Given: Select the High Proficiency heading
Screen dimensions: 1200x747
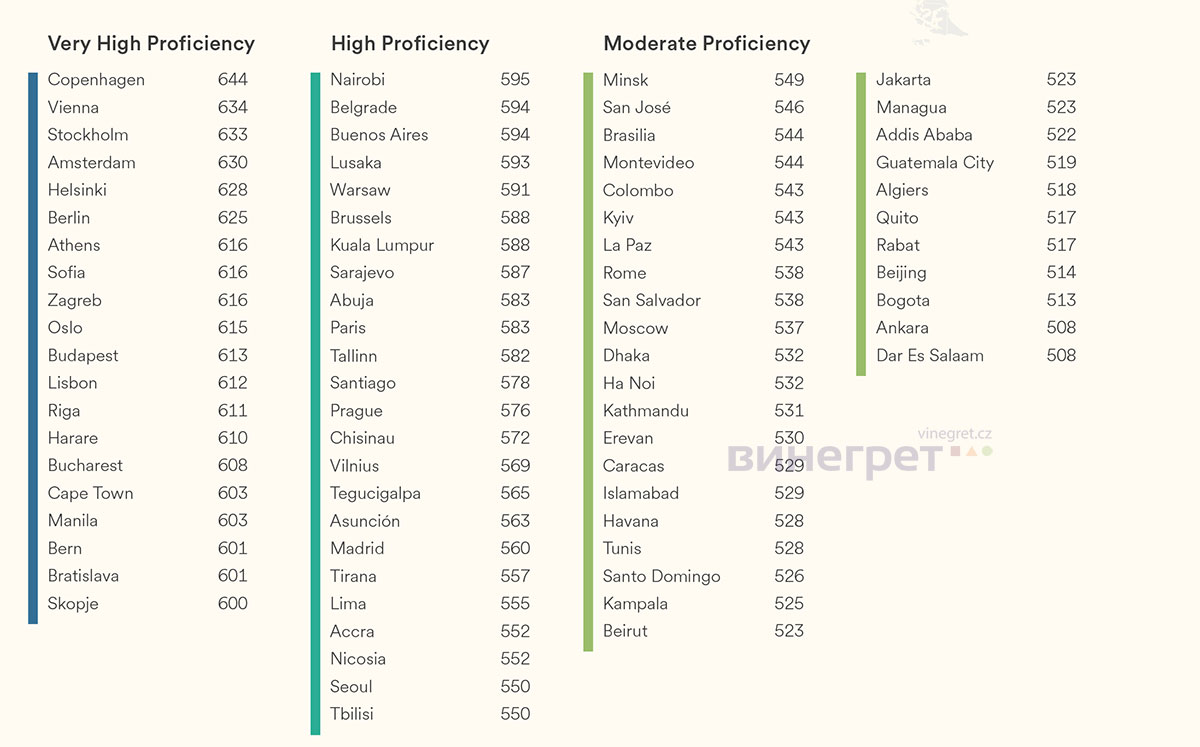Looking at the screenshot, I should (410, 44).
